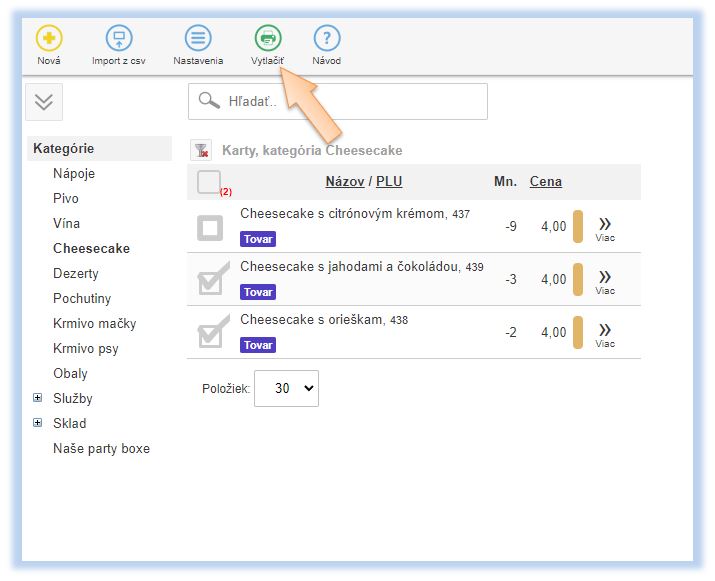Screen dimensions: 715x581
Task: Open the Položiek count dropdown
Action: tap(286, 389)
